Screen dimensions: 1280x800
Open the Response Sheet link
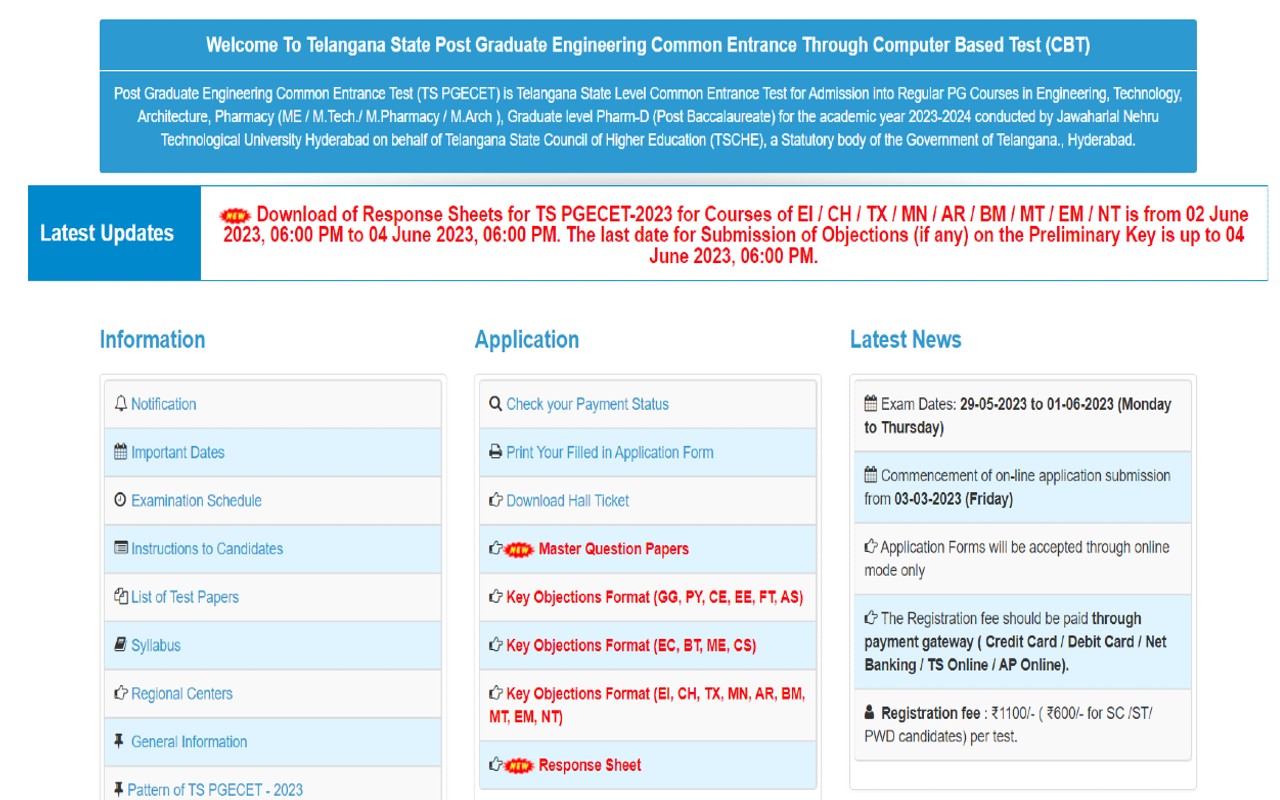point(590,765)
